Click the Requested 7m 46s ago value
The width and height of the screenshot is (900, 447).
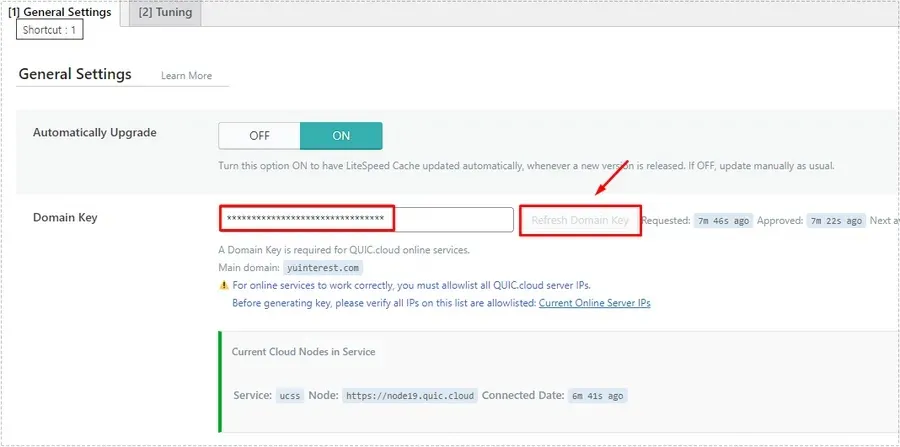point(723,221)
